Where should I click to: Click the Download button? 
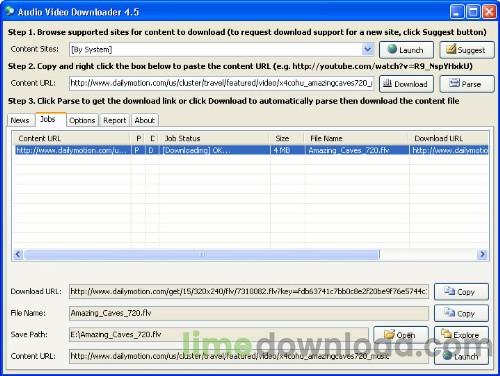pyautogui.click(x=406, y=84)
